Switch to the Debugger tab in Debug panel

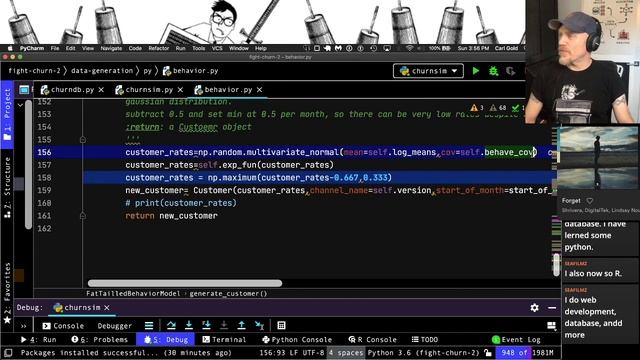click(x=115, y=326)
